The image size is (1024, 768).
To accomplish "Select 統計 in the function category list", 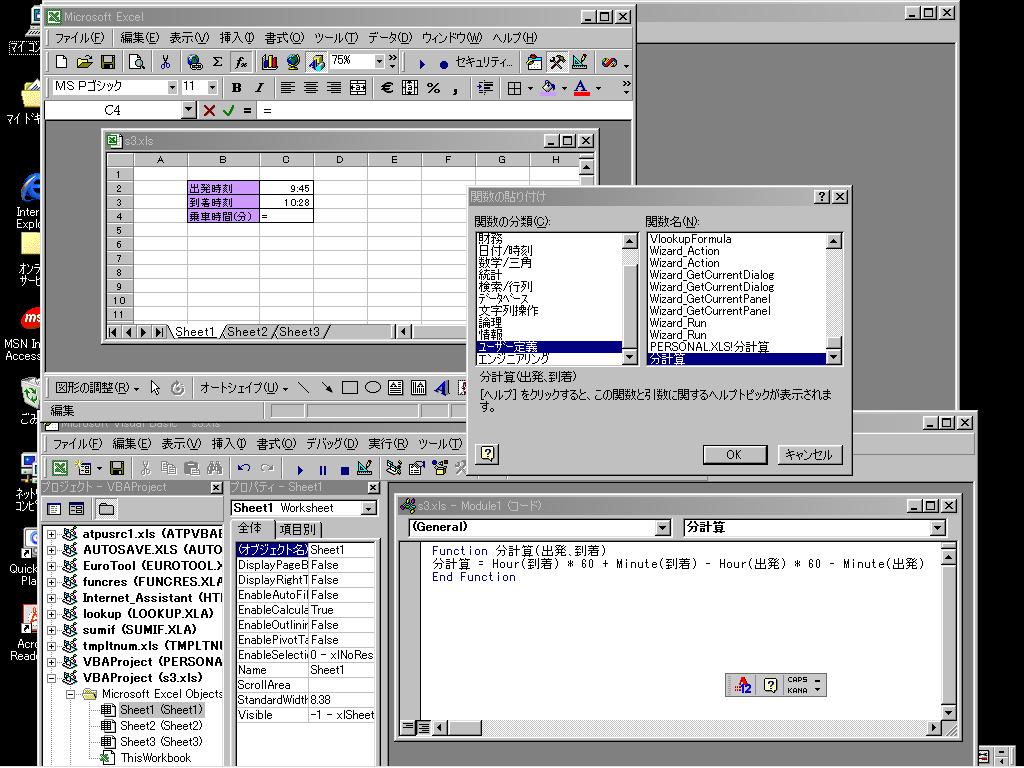I will pyautogui.click(x=490, y=275).
